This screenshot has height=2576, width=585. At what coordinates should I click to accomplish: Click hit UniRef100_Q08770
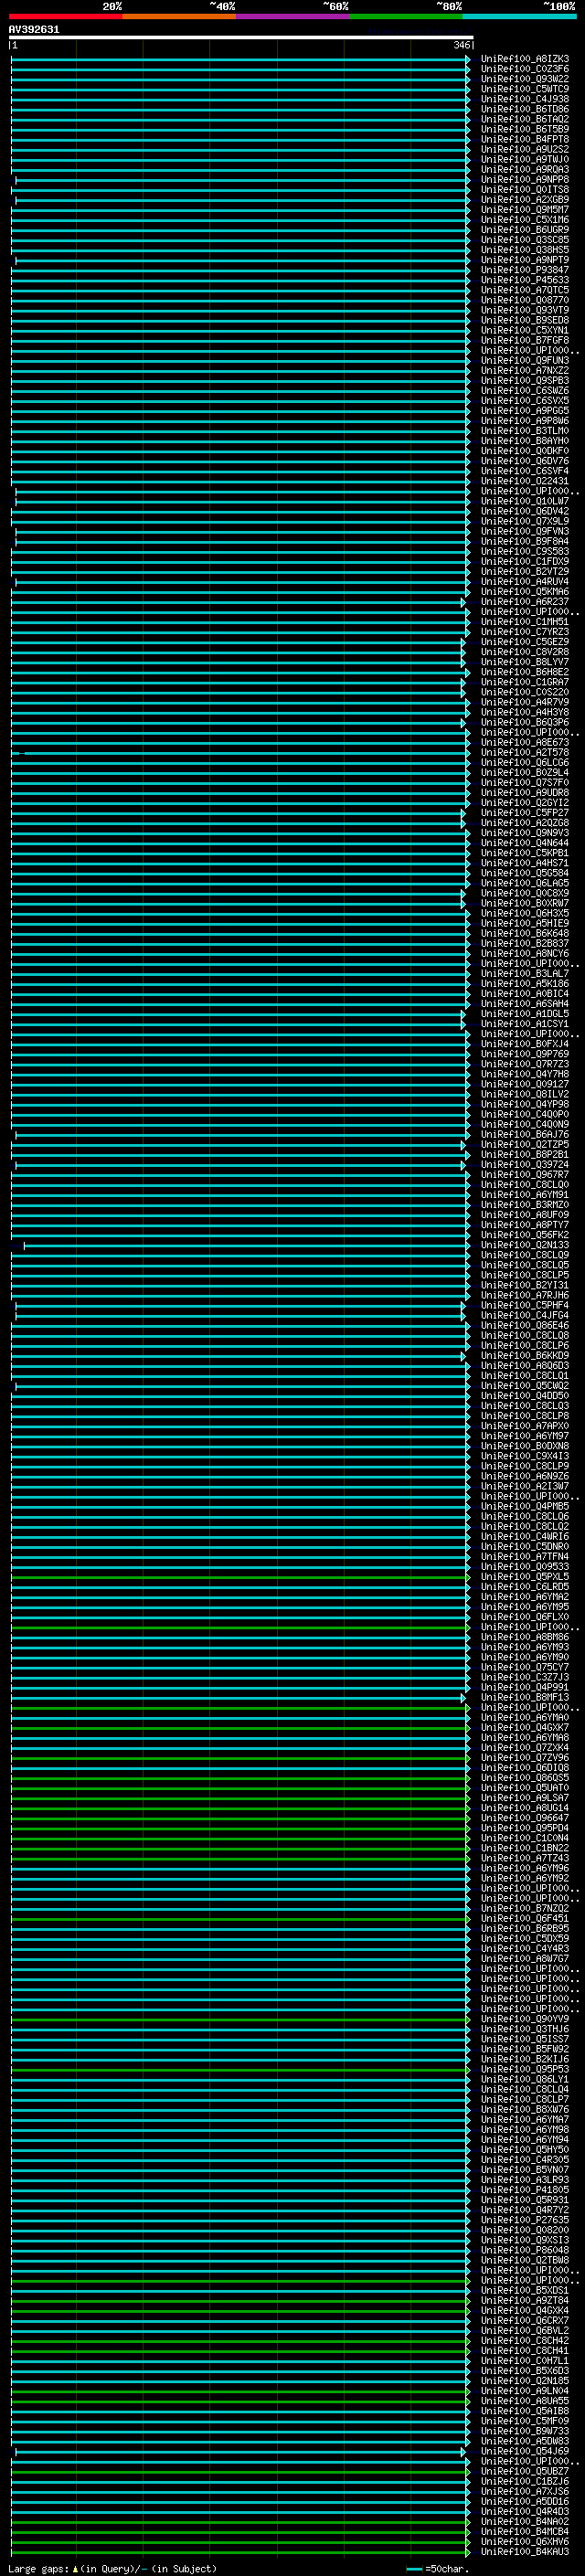tap(525, 300)
